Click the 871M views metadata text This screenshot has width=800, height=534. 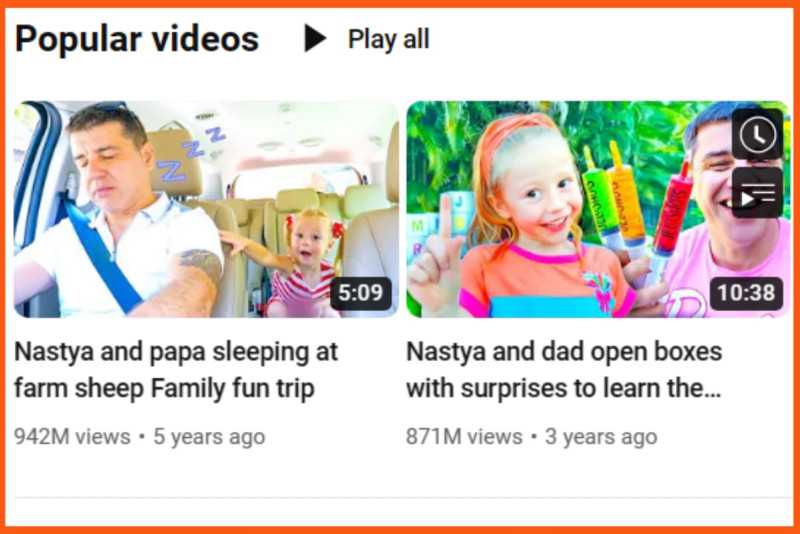pos(464,437)
